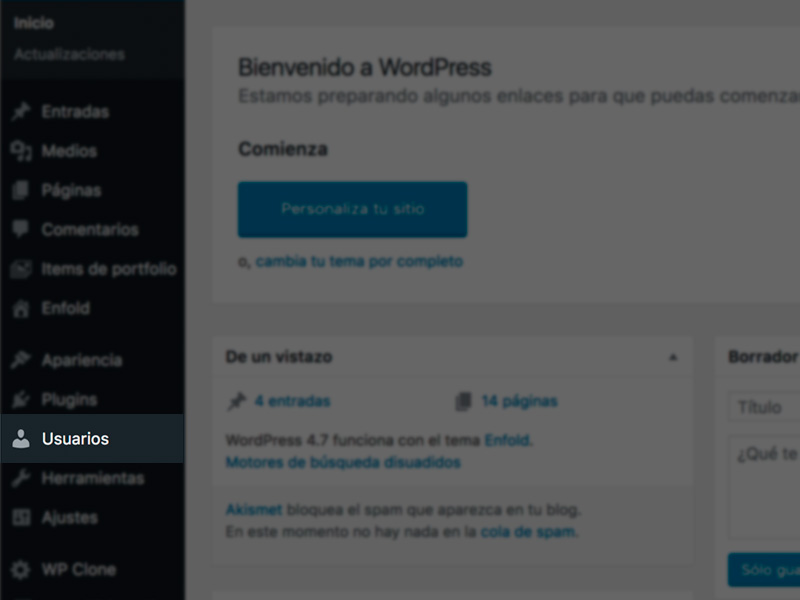Click the Plugins plug icon
Image resolution: width=800 pixels, height=600 pixels.
tap(21, 399)
